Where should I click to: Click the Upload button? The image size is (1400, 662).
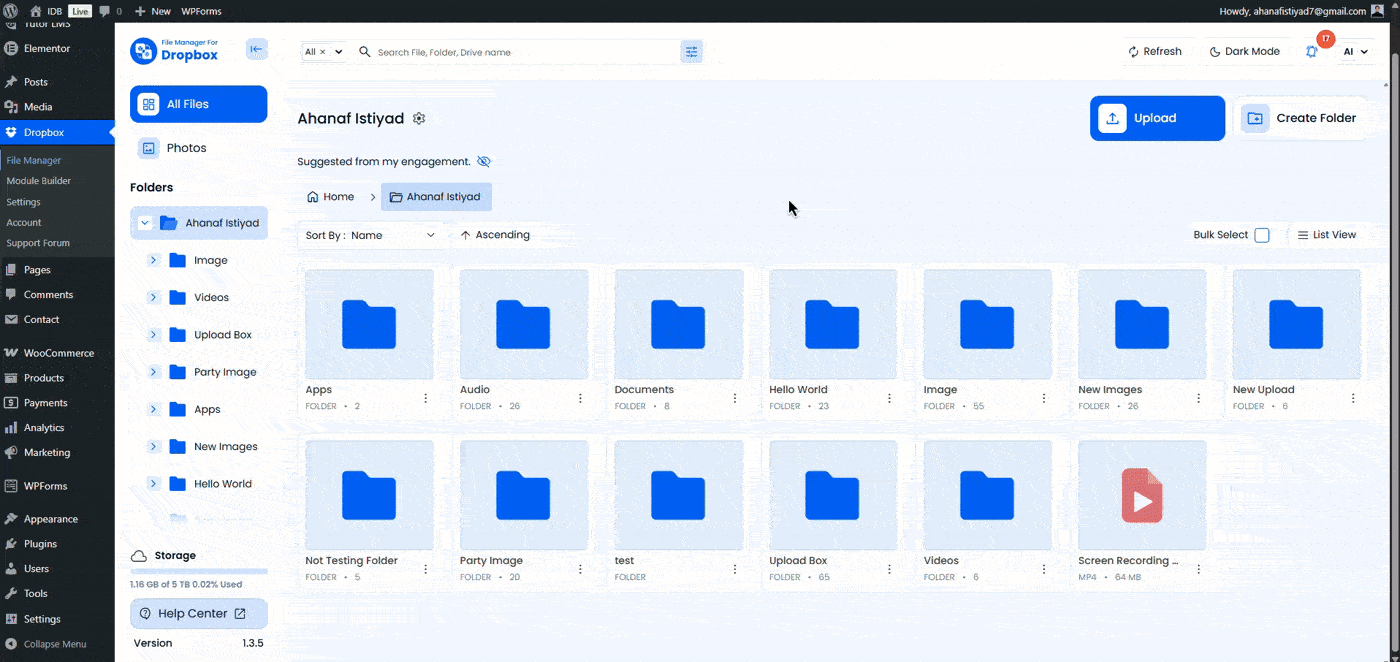pyautogui.click(x=1157, y=118)
